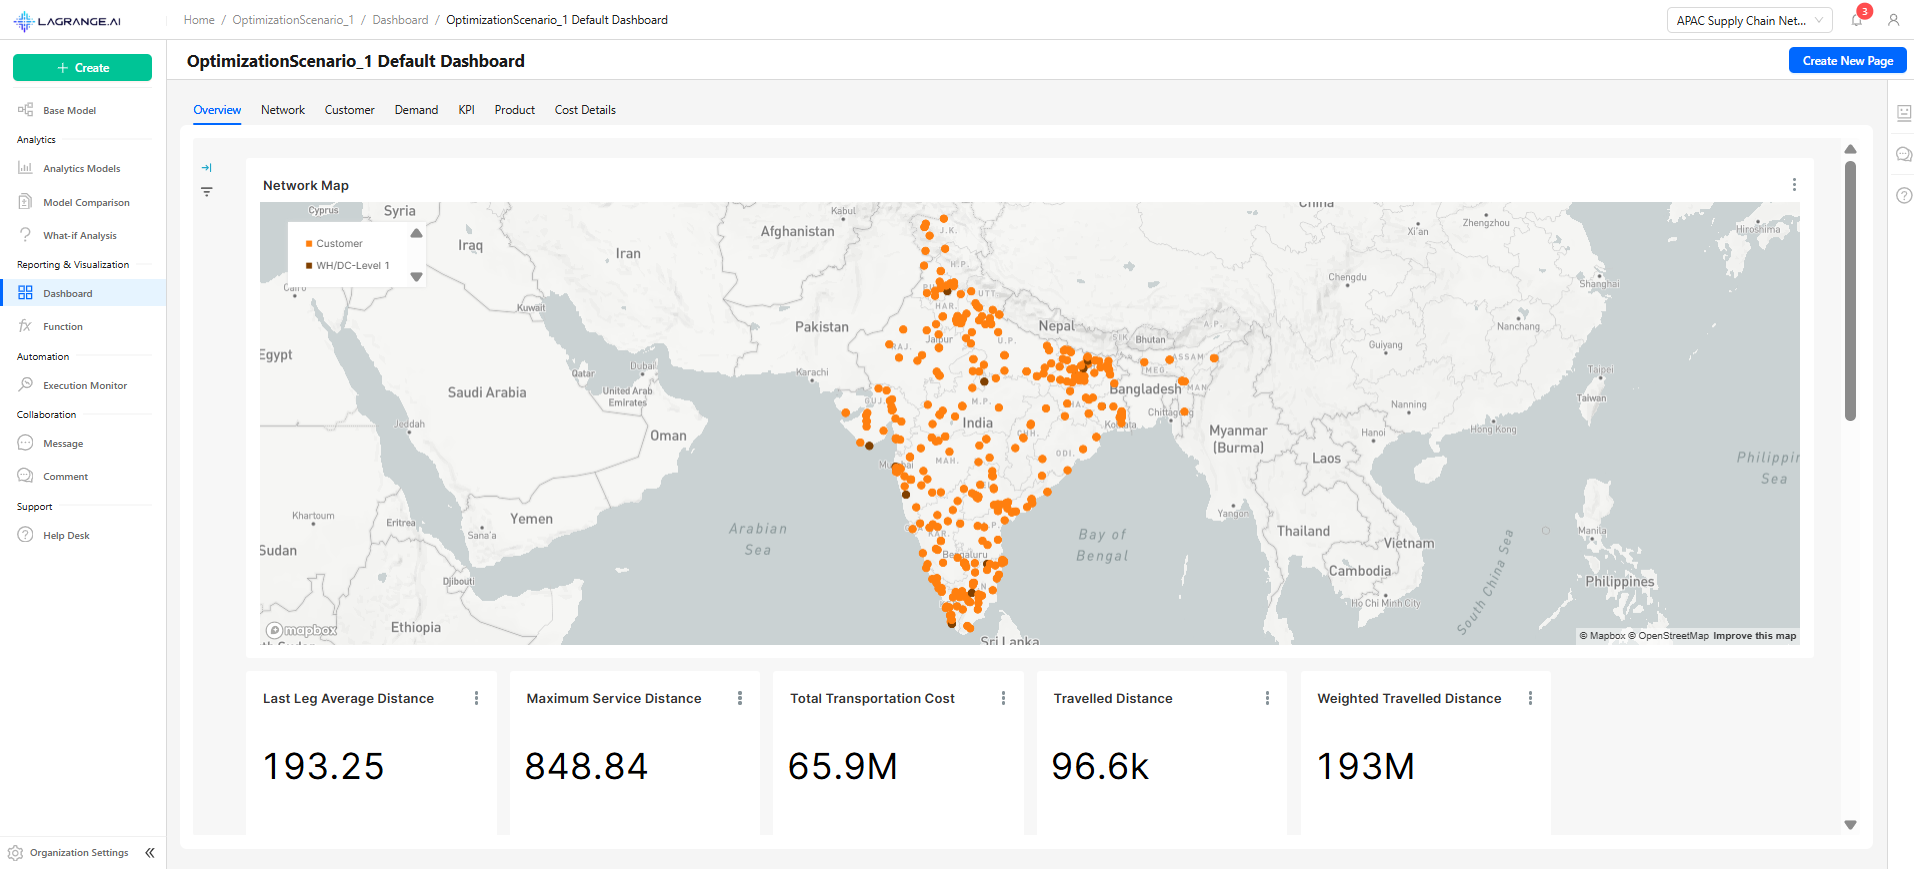The width and height of the screenshot is (1914, 869).
Task: Open the APAC Supply Chain dropdown
Action: (x=1749, y=20)
